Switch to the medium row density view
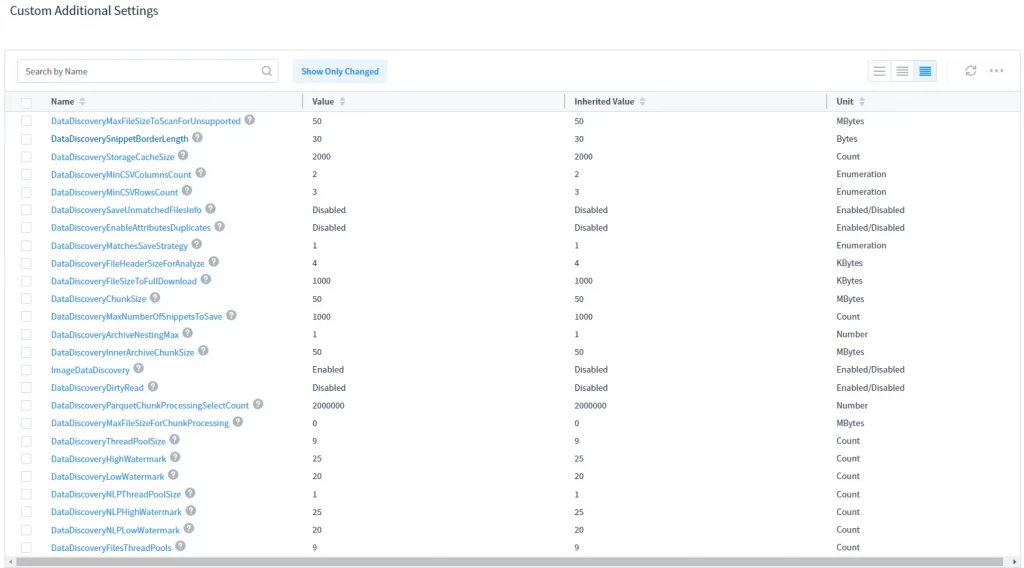The width and height of the screenshot is (1024, 568). coord(903,71)
